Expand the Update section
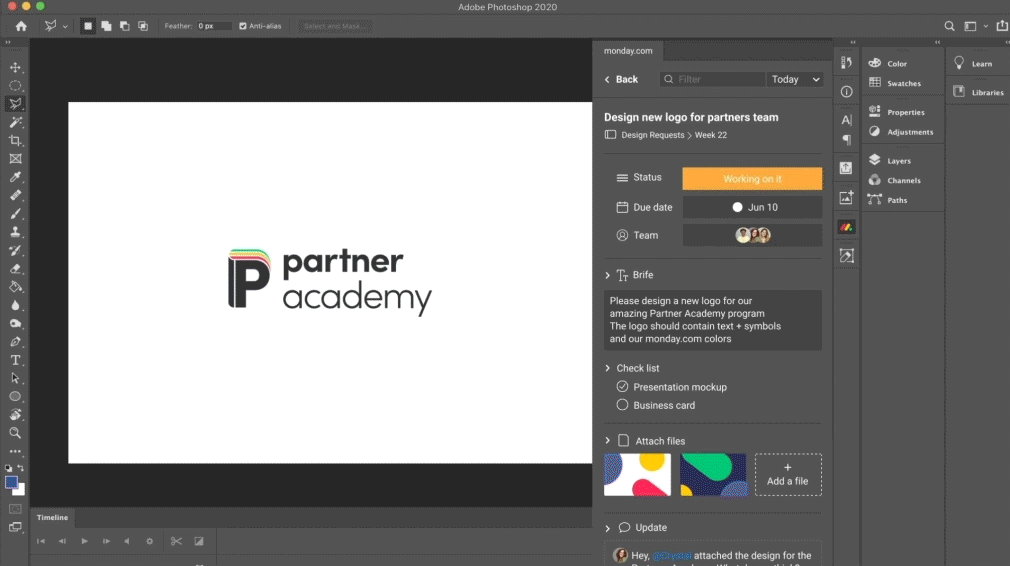The width and height of the screenshot is (1010, 566). 607,528
